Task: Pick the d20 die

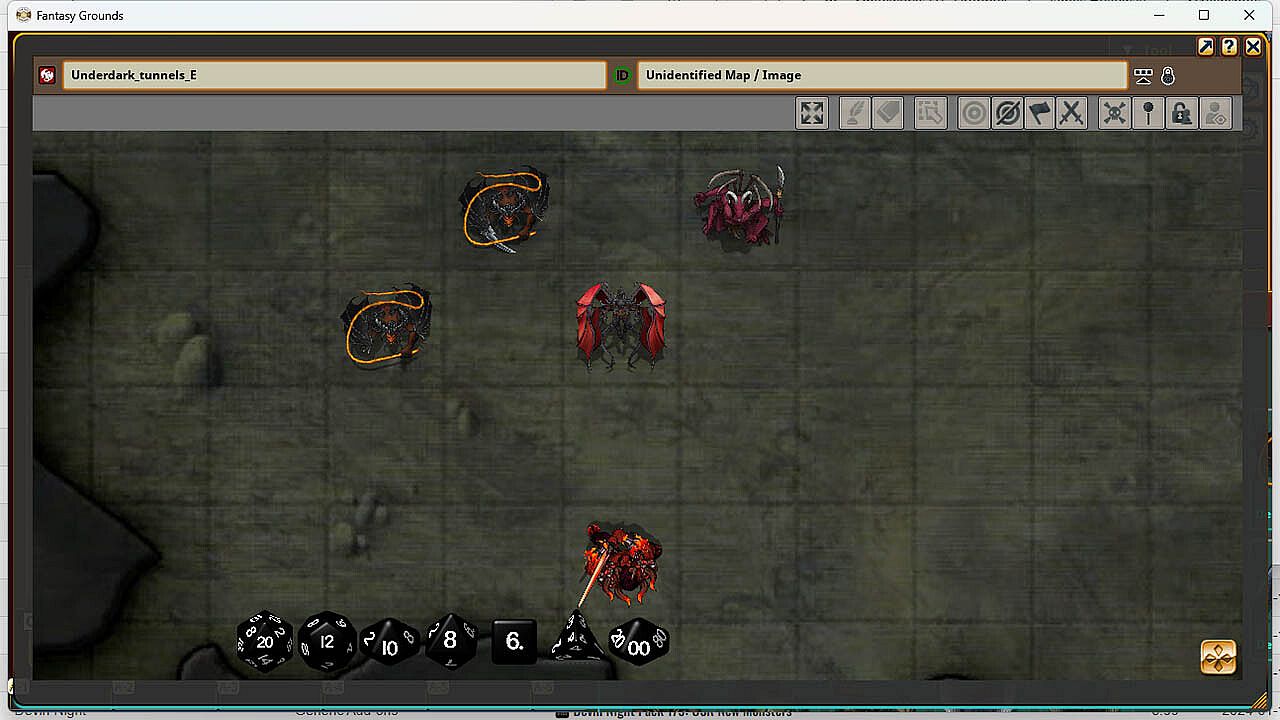Action: pyautogui.click(x=265, y=642)
